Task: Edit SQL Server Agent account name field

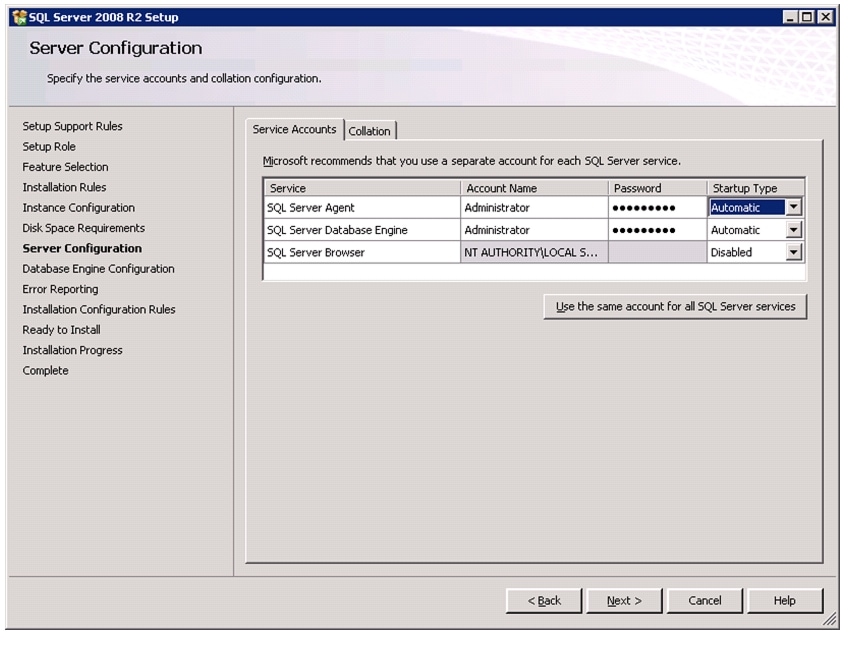Action: [x=534, y=208]
